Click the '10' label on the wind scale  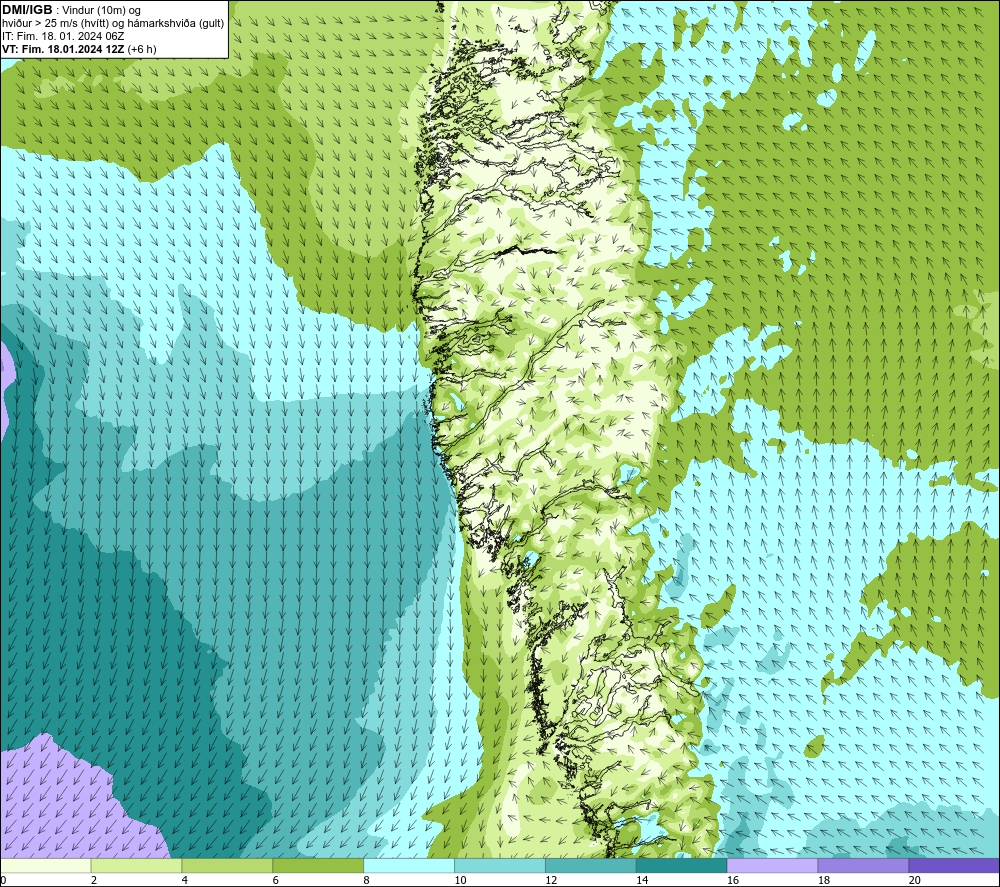pos(460,881)
